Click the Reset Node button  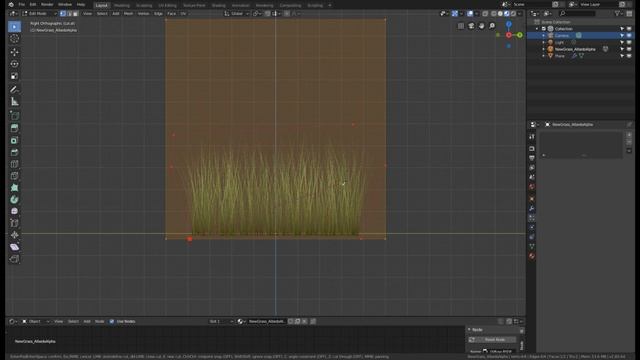492,340
